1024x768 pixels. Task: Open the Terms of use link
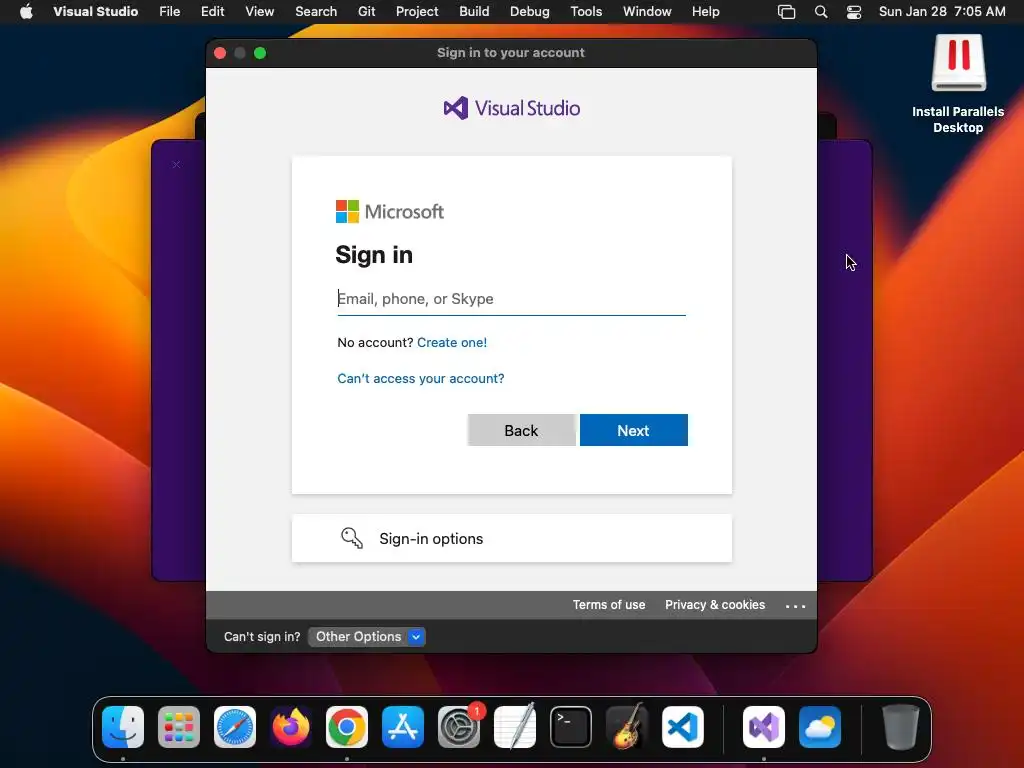pyautogui.click(x=609, y=605)
